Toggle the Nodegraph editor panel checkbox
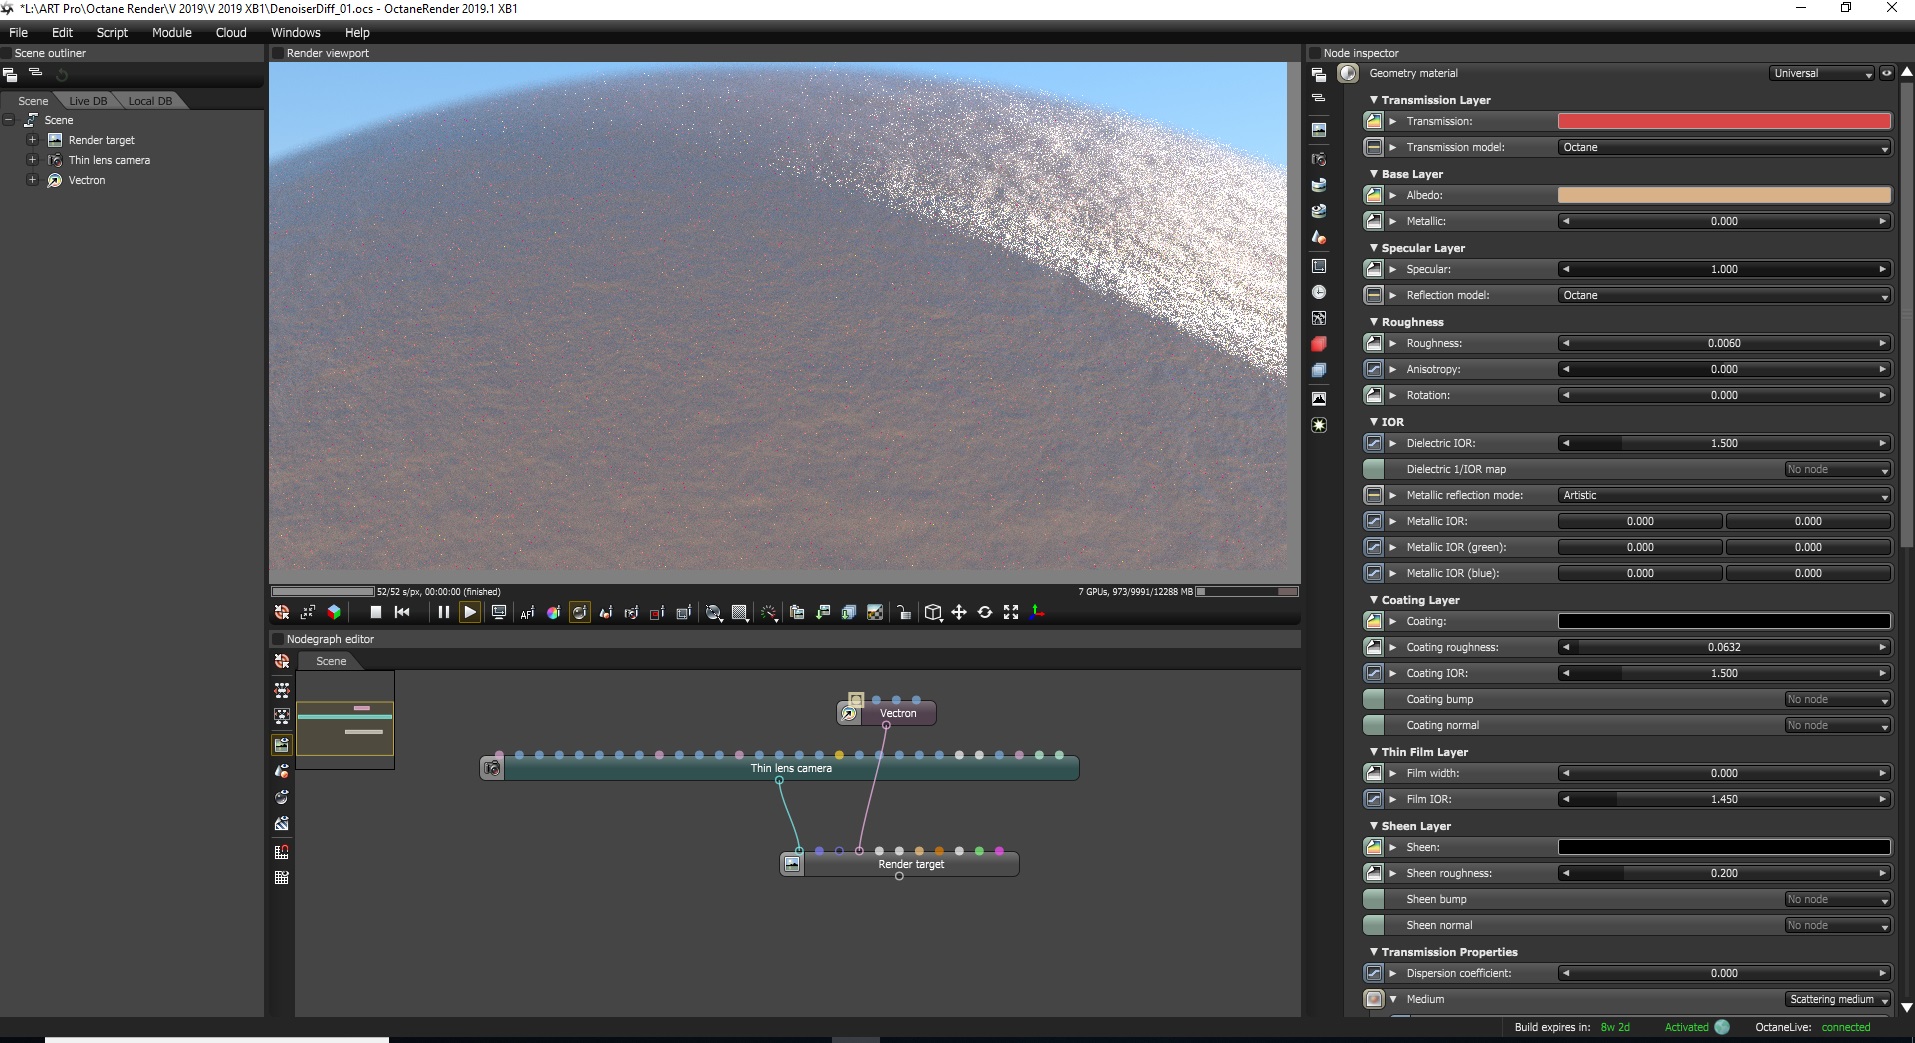The width and height of the screenshot is (1915, 1043). [278, 639]
